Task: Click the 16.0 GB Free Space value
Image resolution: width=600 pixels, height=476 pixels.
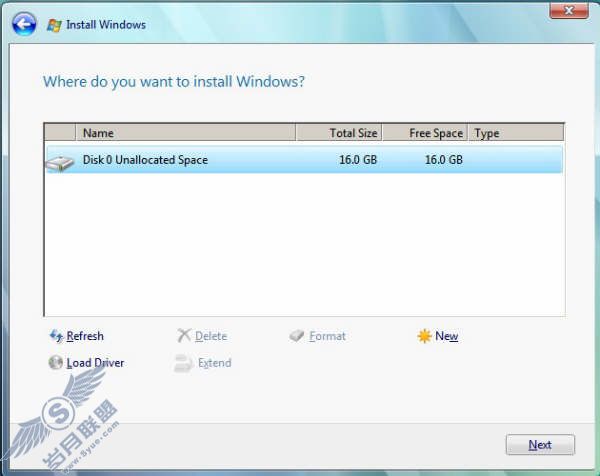Action: coord(444,160)
